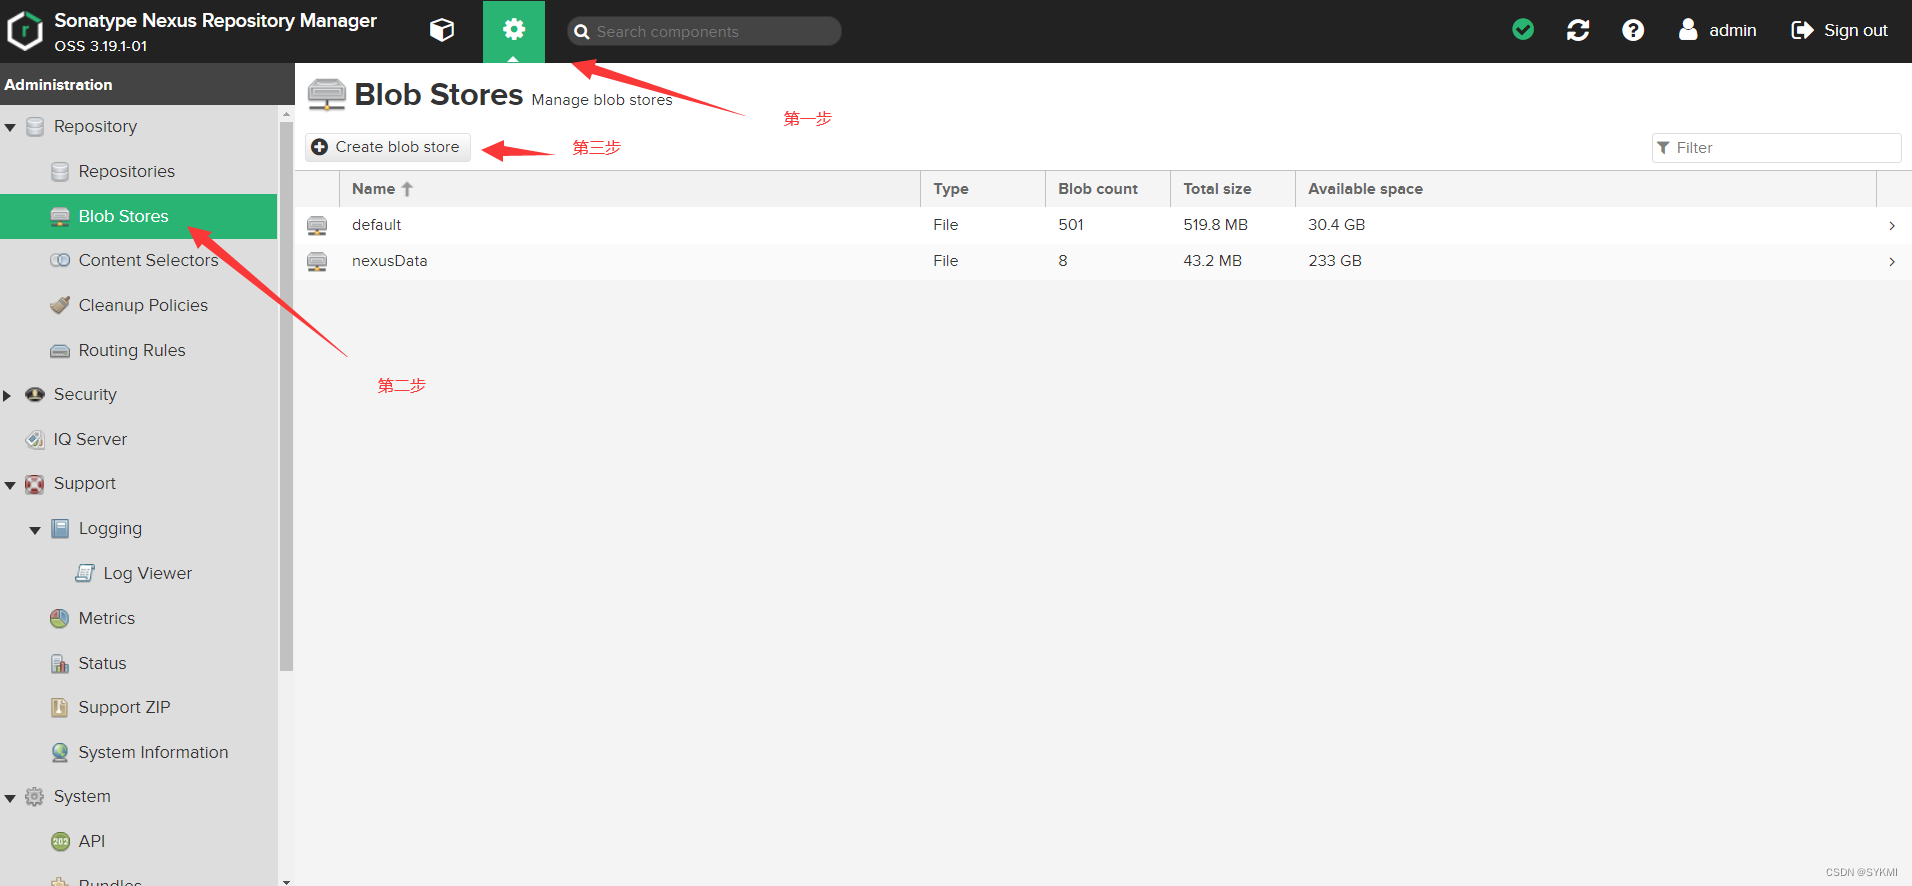Click the default row blob store icon
Viewport: 1912px width, 886px height.
click(317, 225)
